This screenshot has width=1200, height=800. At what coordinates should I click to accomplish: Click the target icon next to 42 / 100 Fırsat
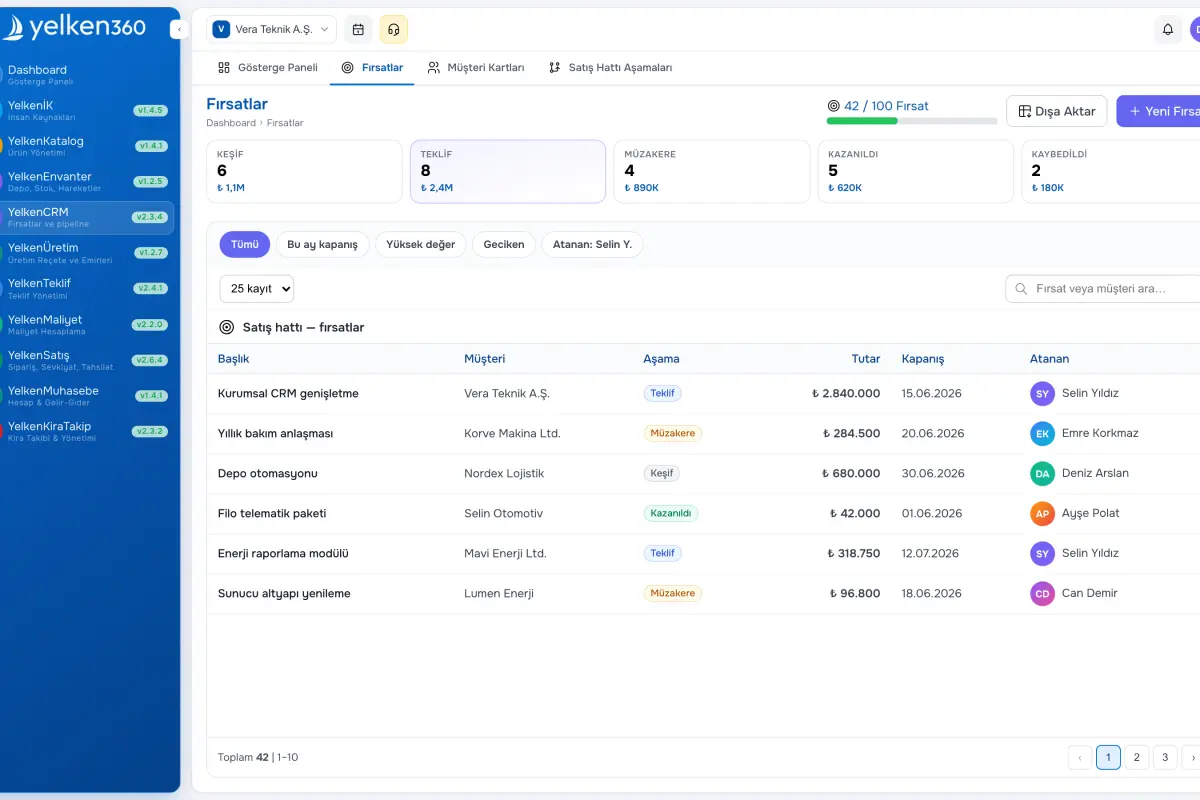pos(834,105)
